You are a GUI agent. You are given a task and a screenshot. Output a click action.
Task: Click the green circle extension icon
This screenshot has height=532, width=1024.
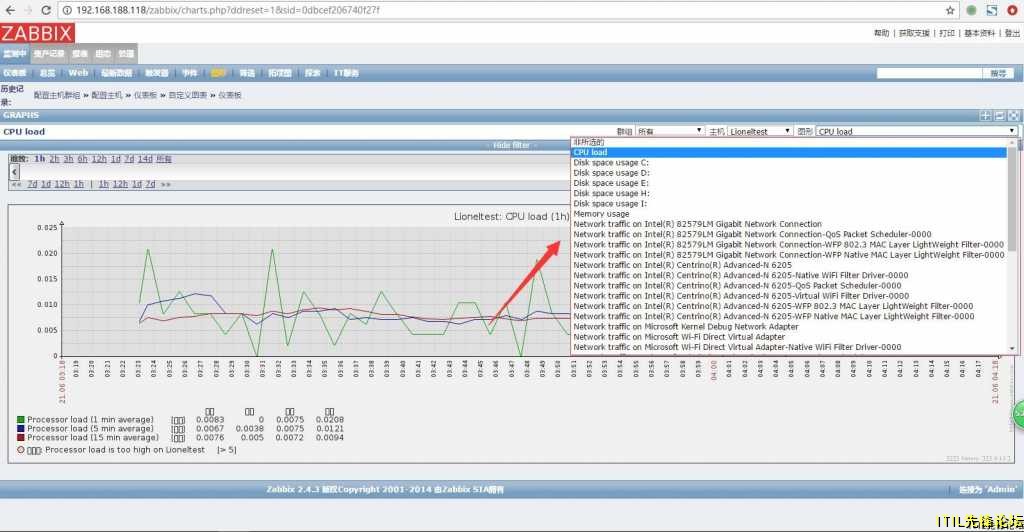point(971,10)
